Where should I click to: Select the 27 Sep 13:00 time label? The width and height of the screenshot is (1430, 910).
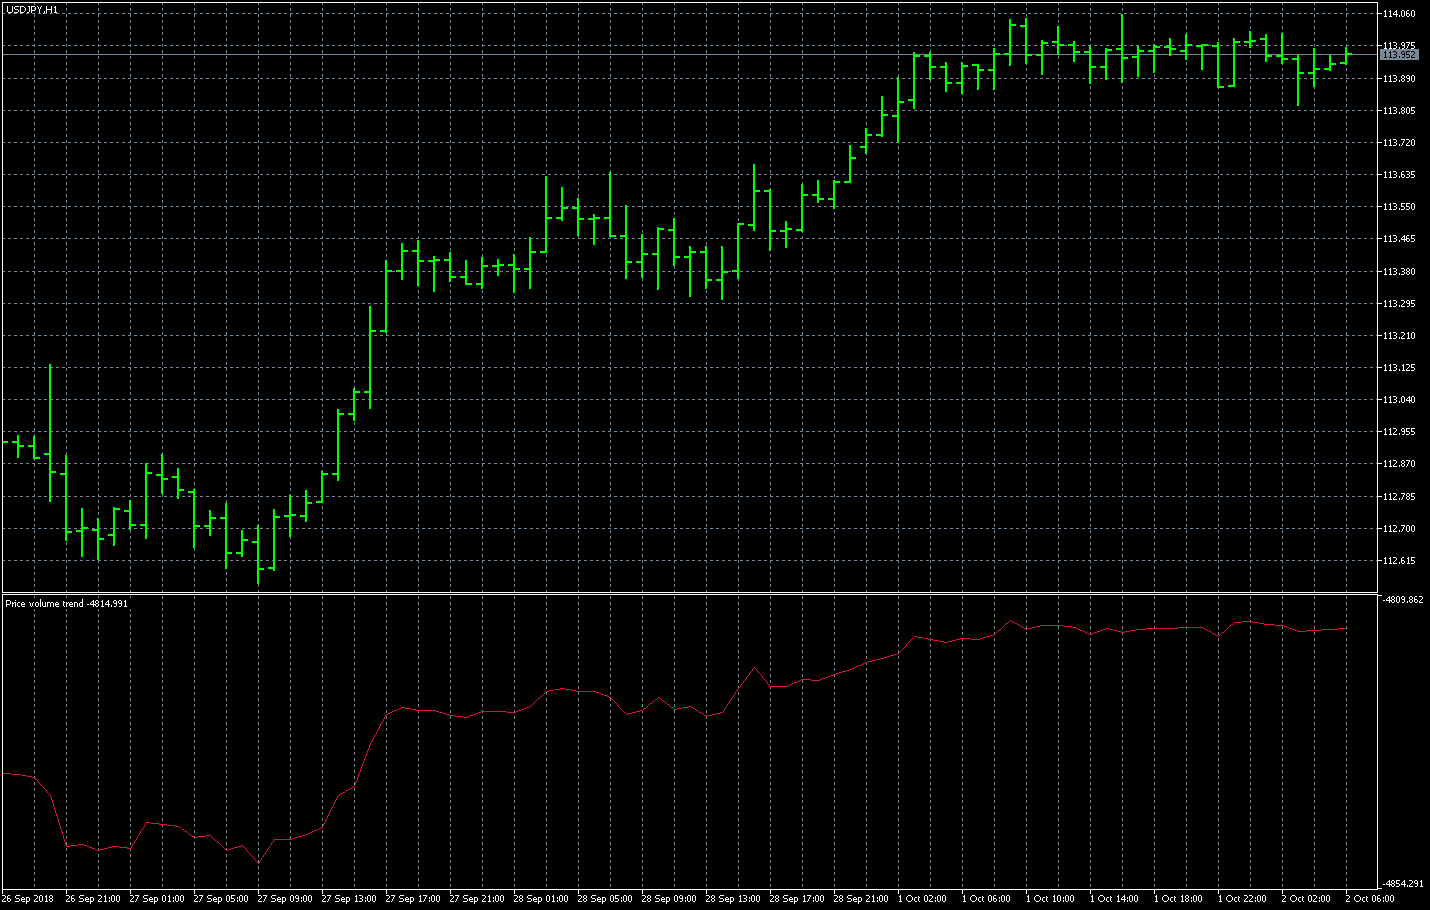(x=351, y=899)
